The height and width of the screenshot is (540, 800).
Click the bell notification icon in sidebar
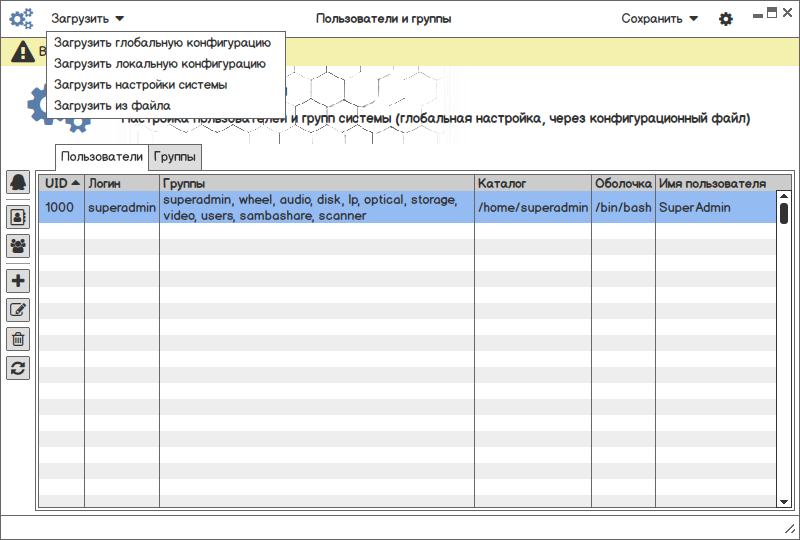[x=18, y=182]
